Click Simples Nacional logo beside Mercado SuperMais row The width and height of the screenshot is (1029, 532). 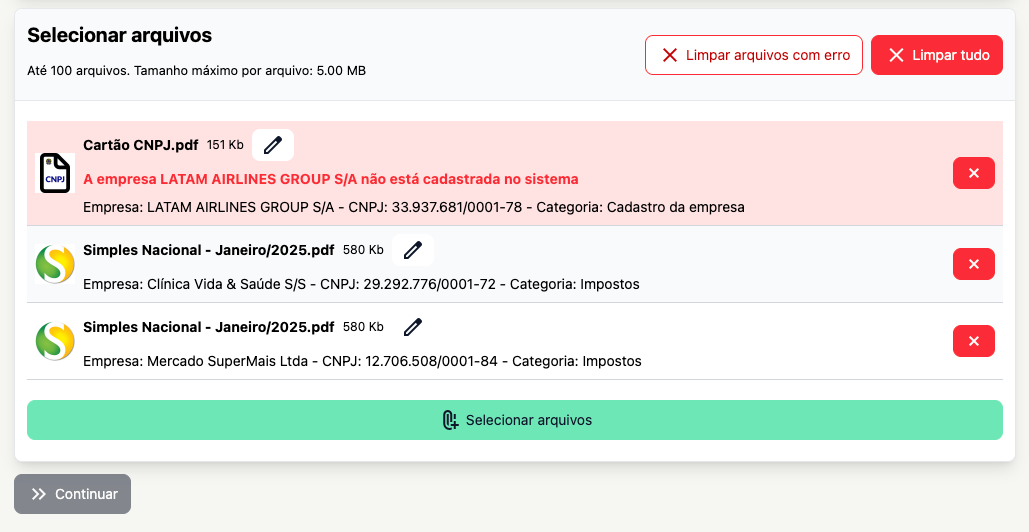55,341
